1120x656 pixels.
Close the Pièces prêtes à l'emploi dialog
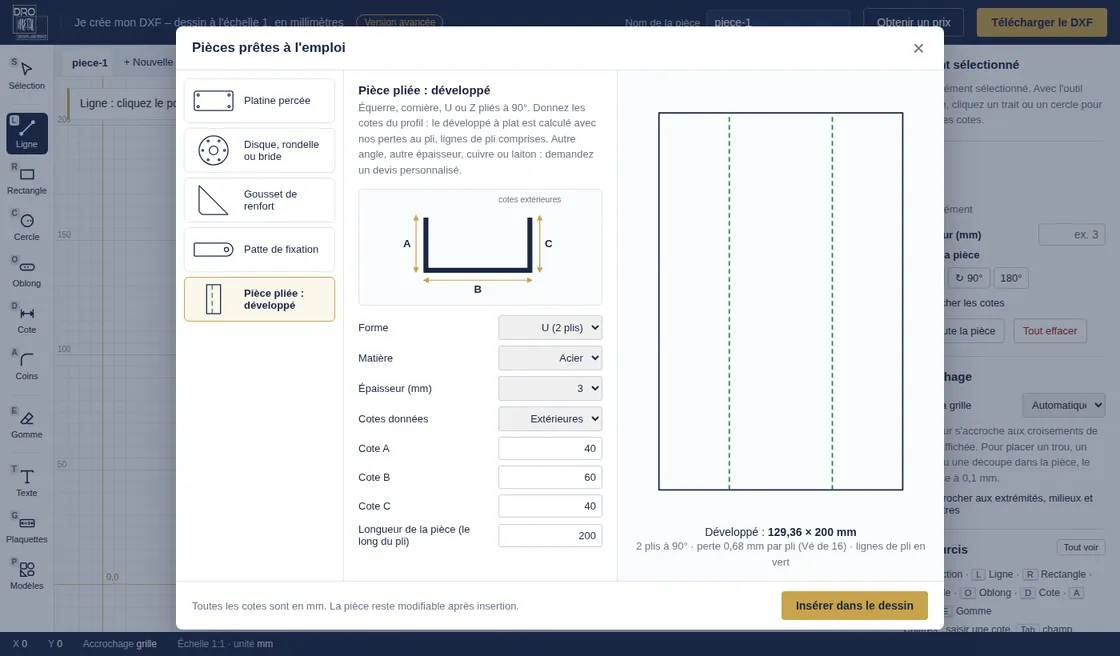pos(919,48)
